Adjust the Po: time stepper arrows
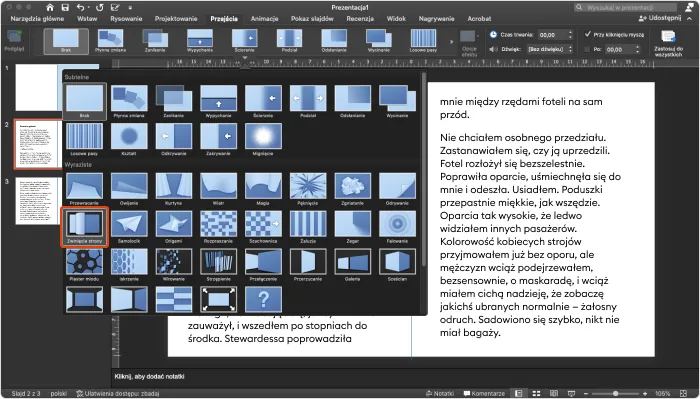700x399 pixels. point(637,49)
